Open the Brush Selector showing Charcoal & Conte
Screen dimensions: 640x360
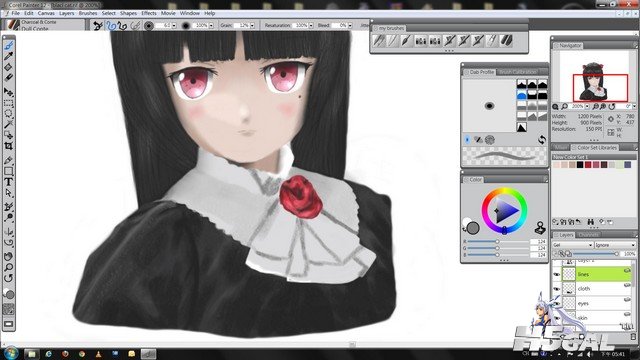[x=44, y=25]
